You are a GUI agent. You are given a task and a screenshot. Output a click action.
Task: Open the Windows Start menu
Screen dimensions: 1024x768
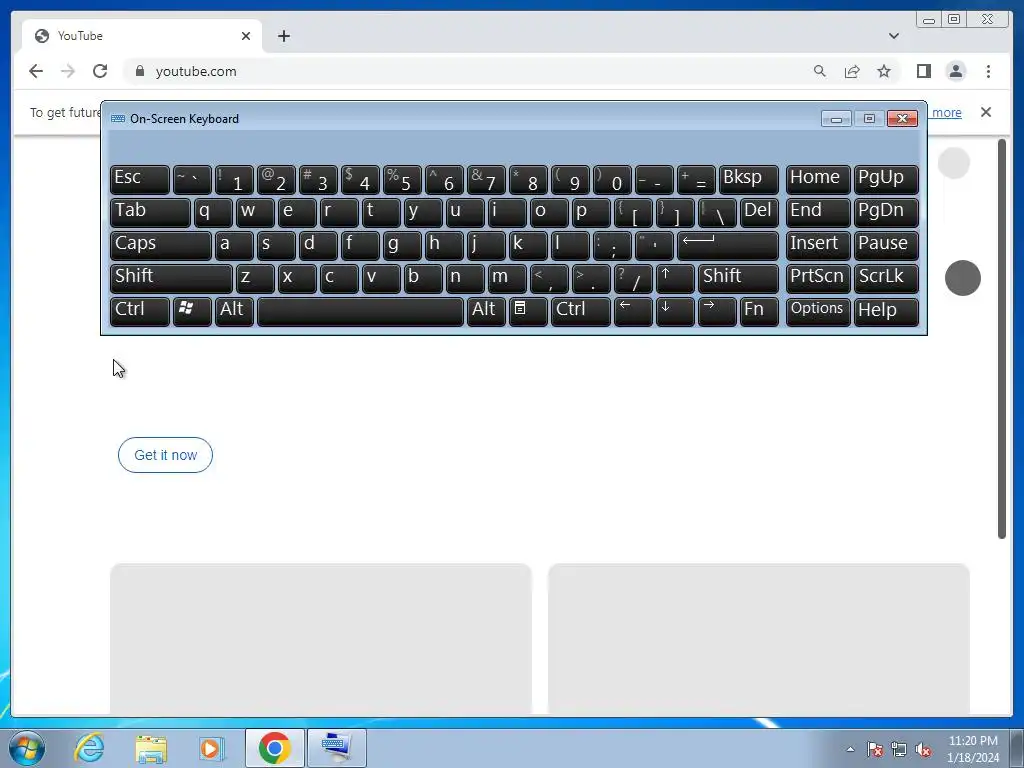[x=26, y=748]
